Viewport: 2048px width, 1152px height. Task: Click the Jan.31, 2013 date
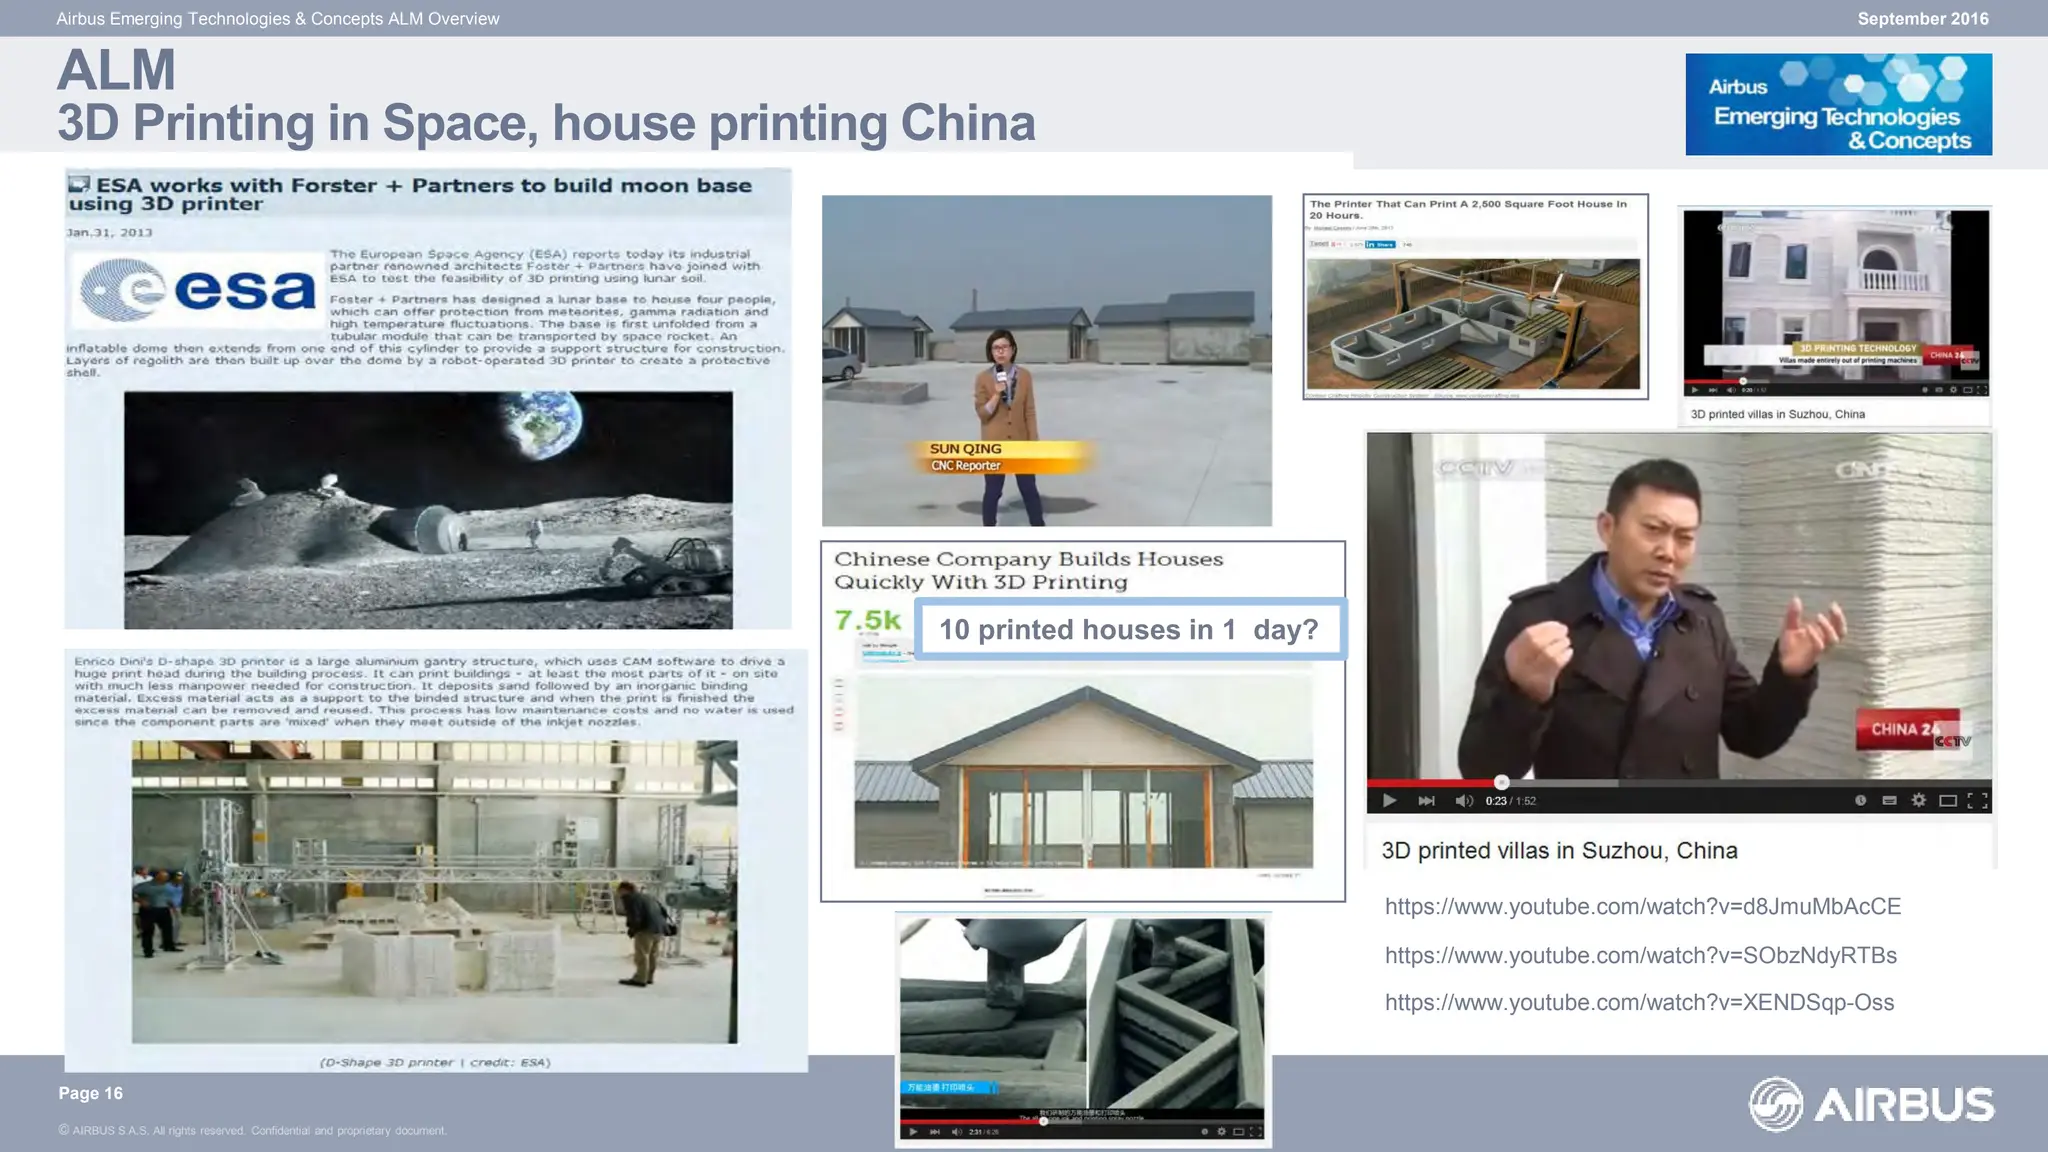(109, 232)
